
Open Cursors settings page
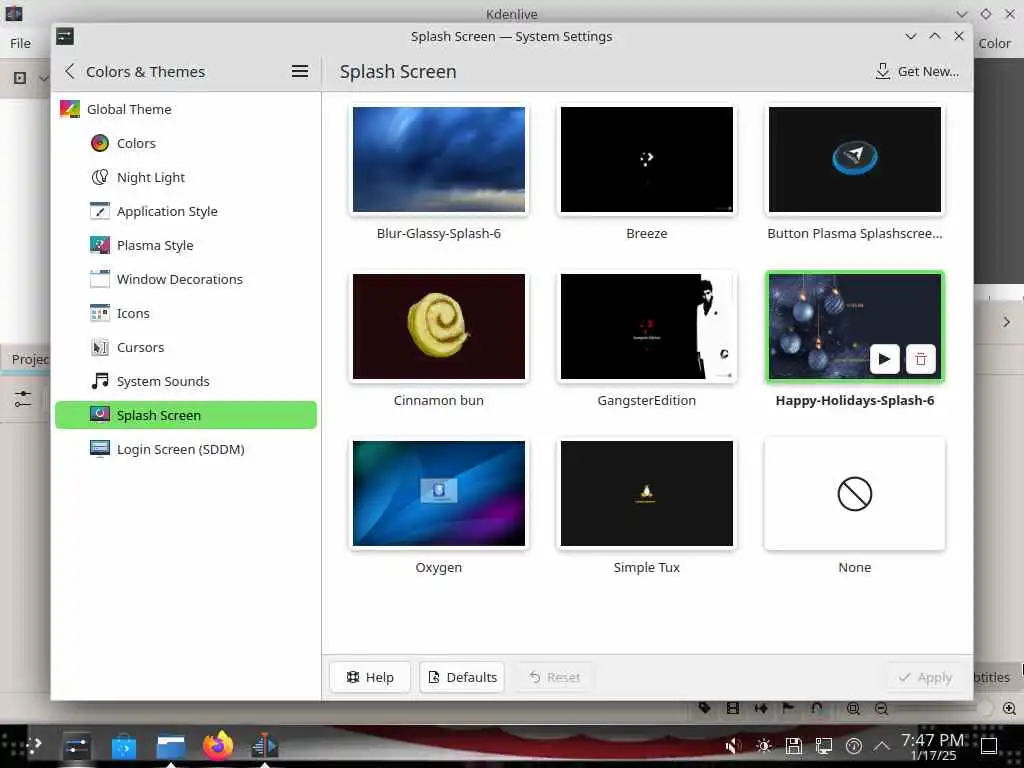point(186,347)
